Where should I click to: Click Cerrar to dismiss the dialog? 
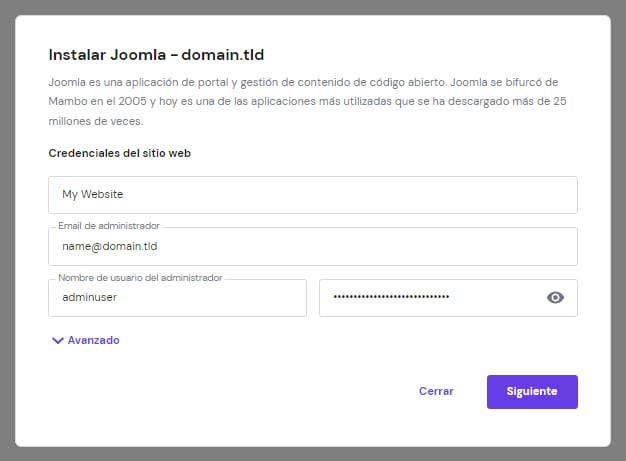(x=436, y=392)
